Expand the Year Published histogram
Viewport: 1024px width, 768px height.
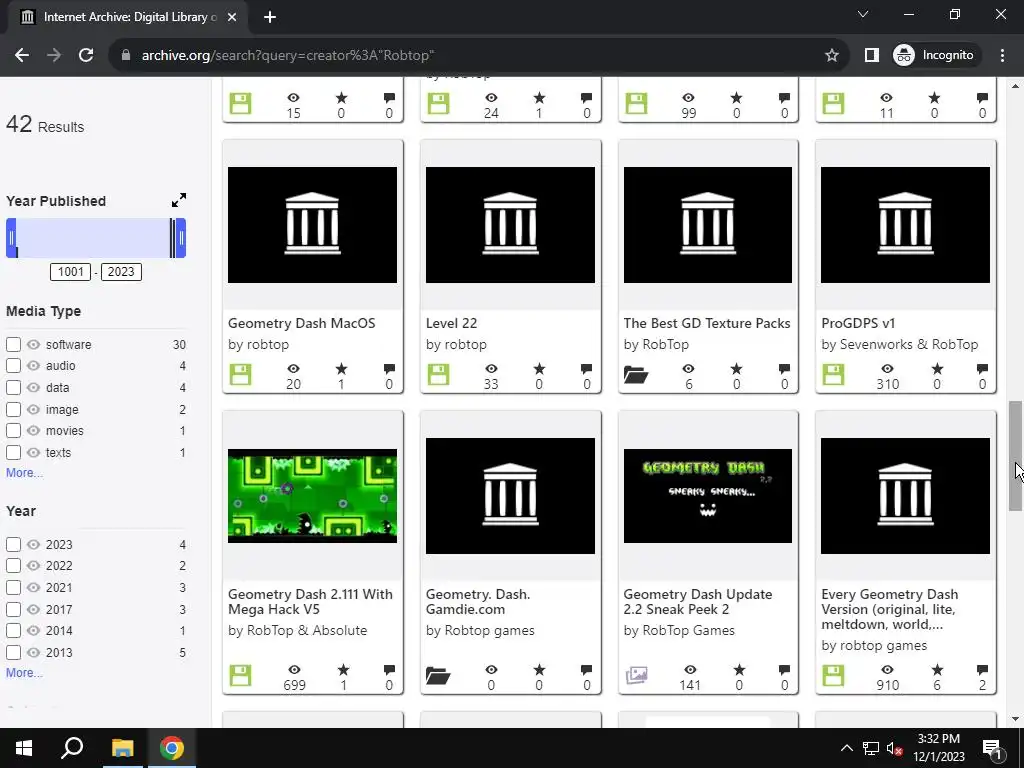178,200
